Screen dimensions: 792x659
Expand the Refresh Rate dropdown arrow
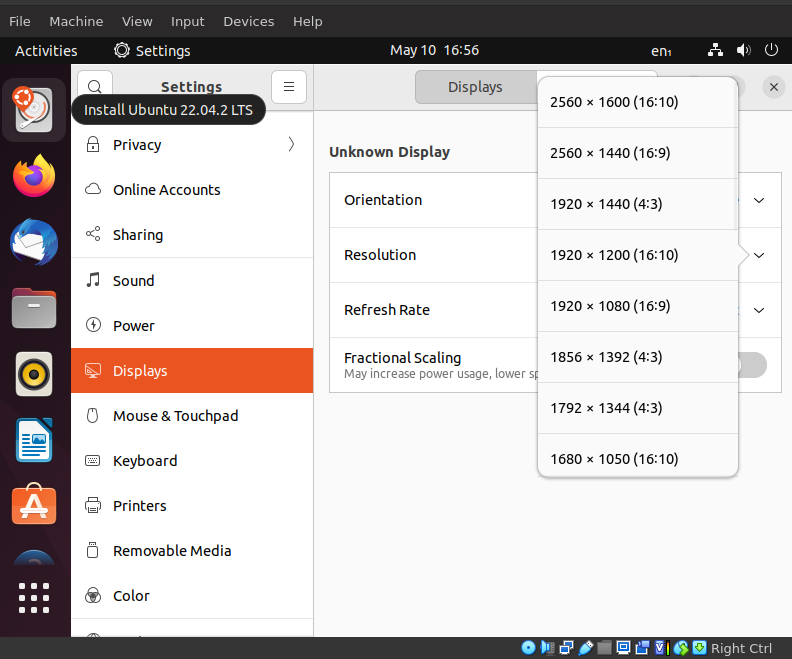(x=759, y=311)
